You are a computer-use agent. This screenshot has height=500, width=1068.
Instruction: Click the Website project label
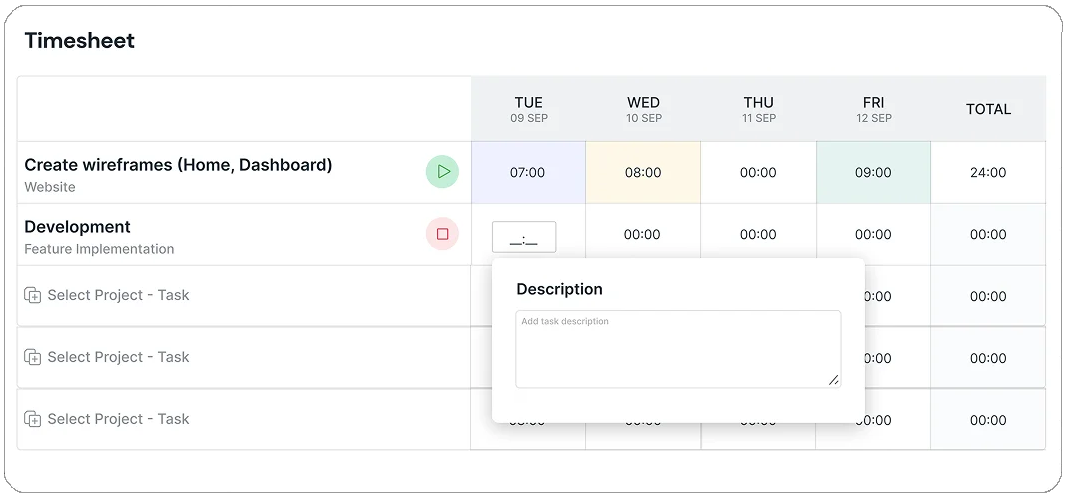point(50,187)
